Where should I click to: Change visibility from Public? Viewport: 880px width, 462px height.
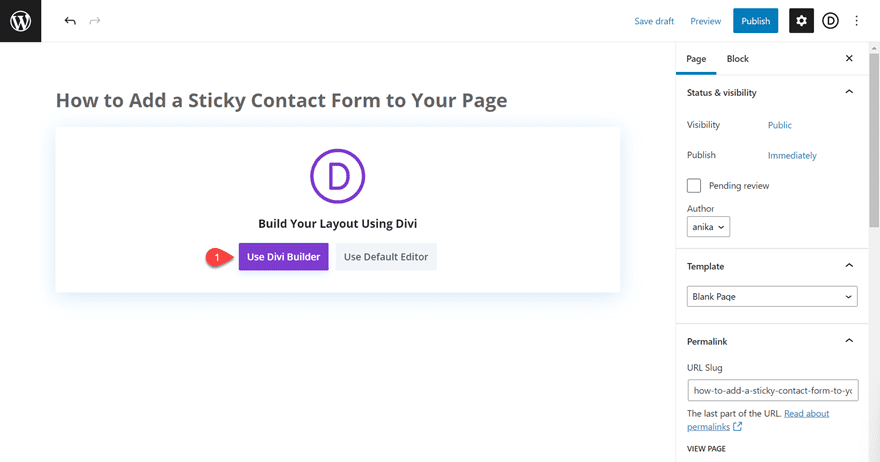point(780,125)
